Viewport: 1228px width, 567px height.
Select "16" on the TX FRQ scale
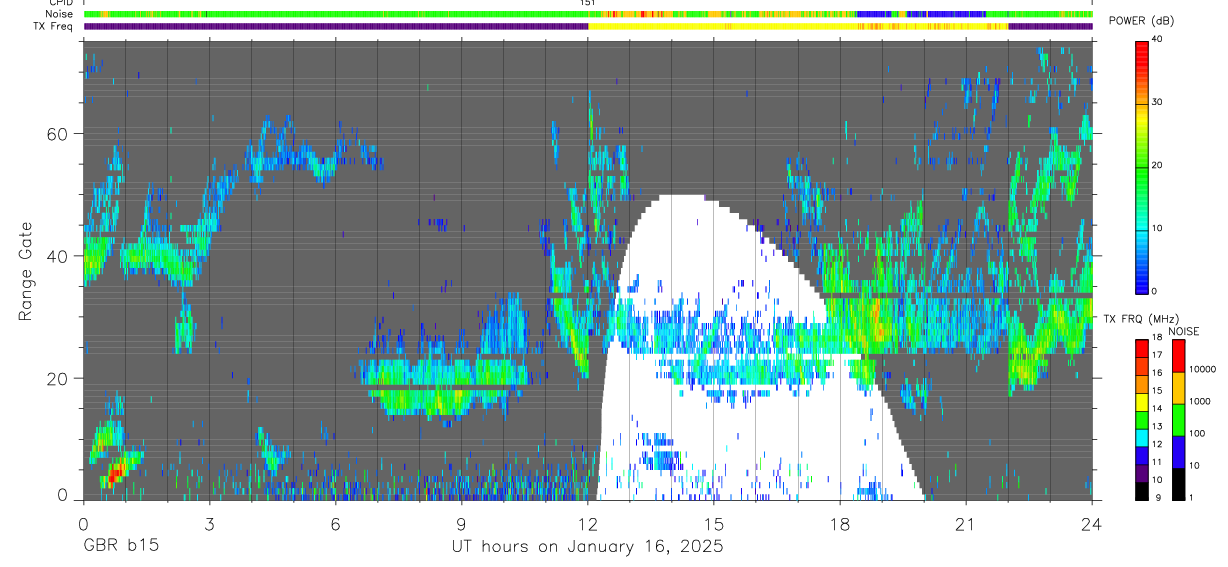click(x=1157, y=373)
